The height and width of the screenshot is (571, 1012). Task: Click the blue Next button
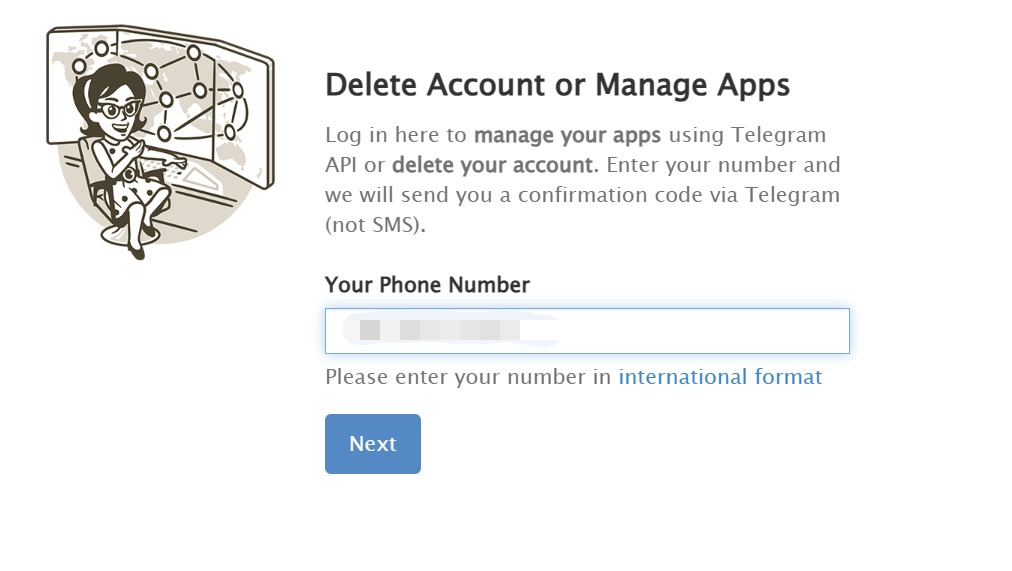(372, 444)
